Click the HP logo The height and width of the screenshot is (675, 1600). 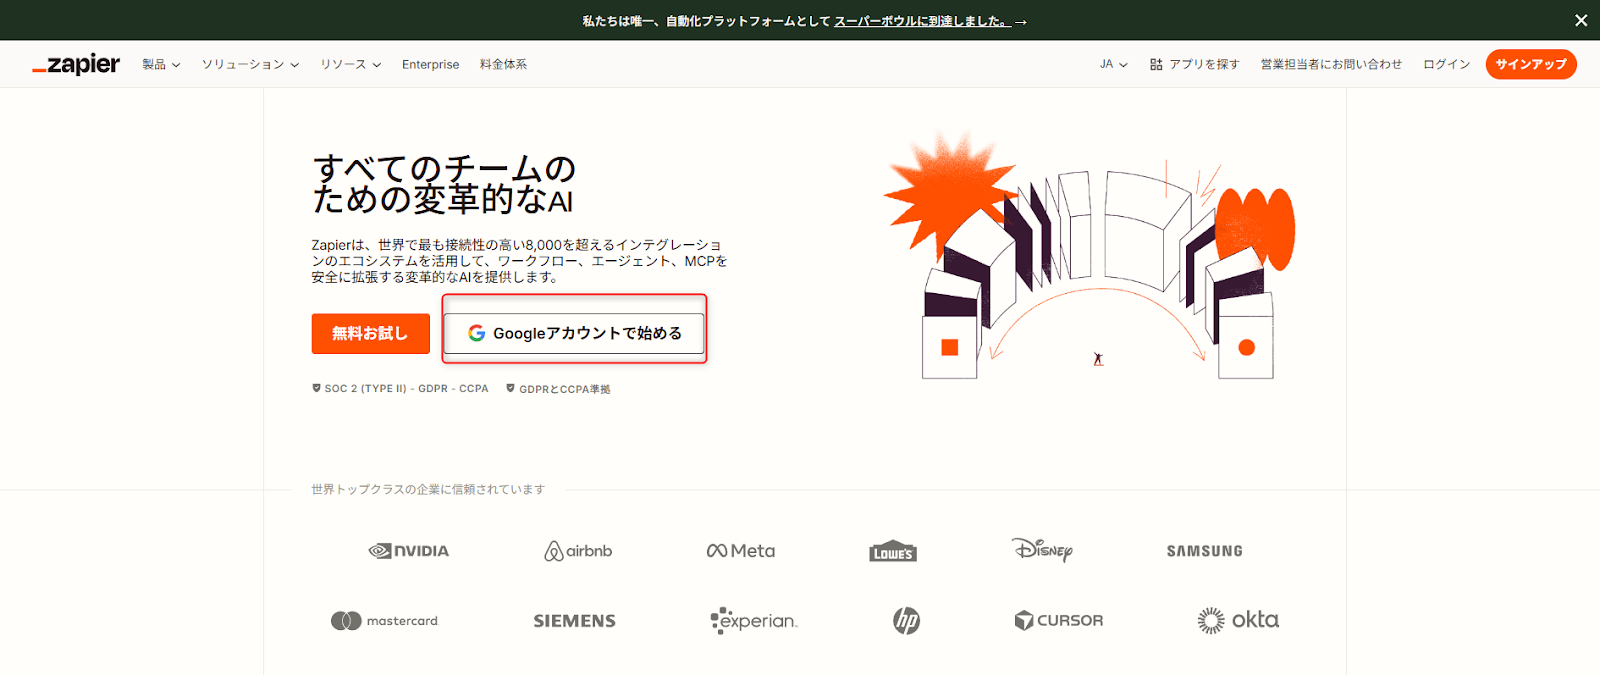click(906, 621)
